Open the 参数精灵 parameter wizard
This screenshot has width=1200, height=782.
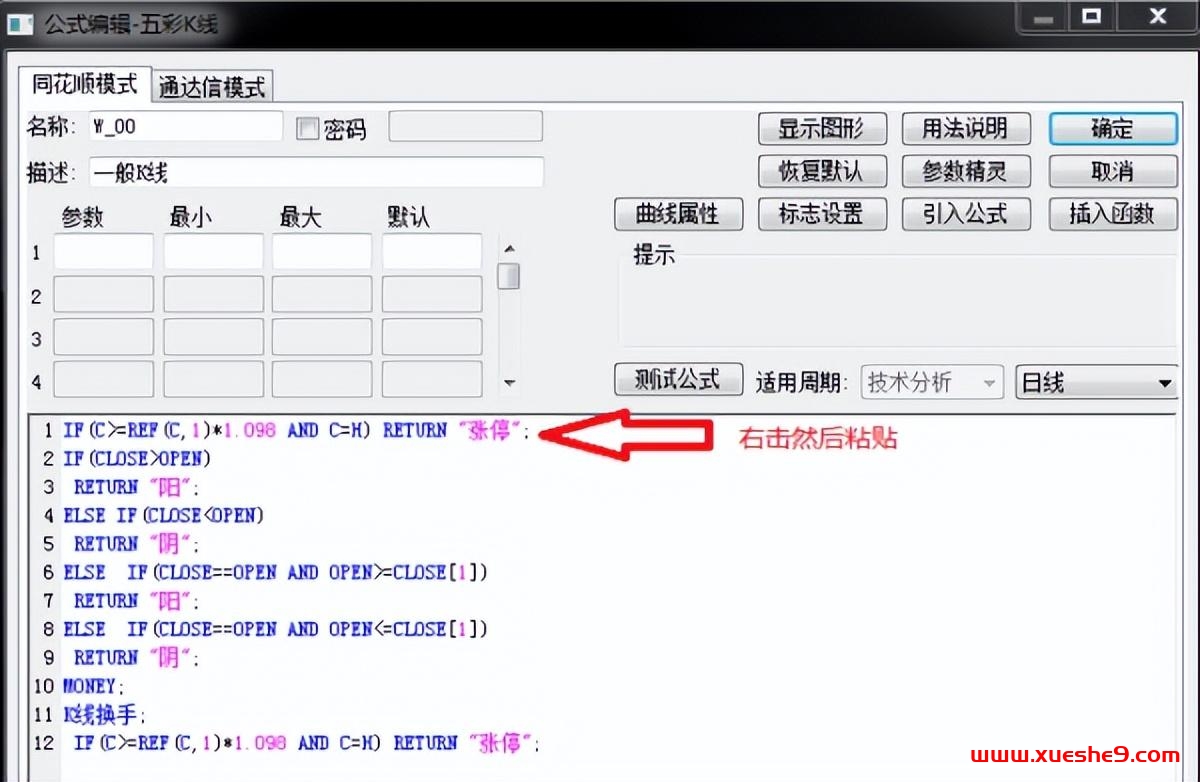coord(966,171)
